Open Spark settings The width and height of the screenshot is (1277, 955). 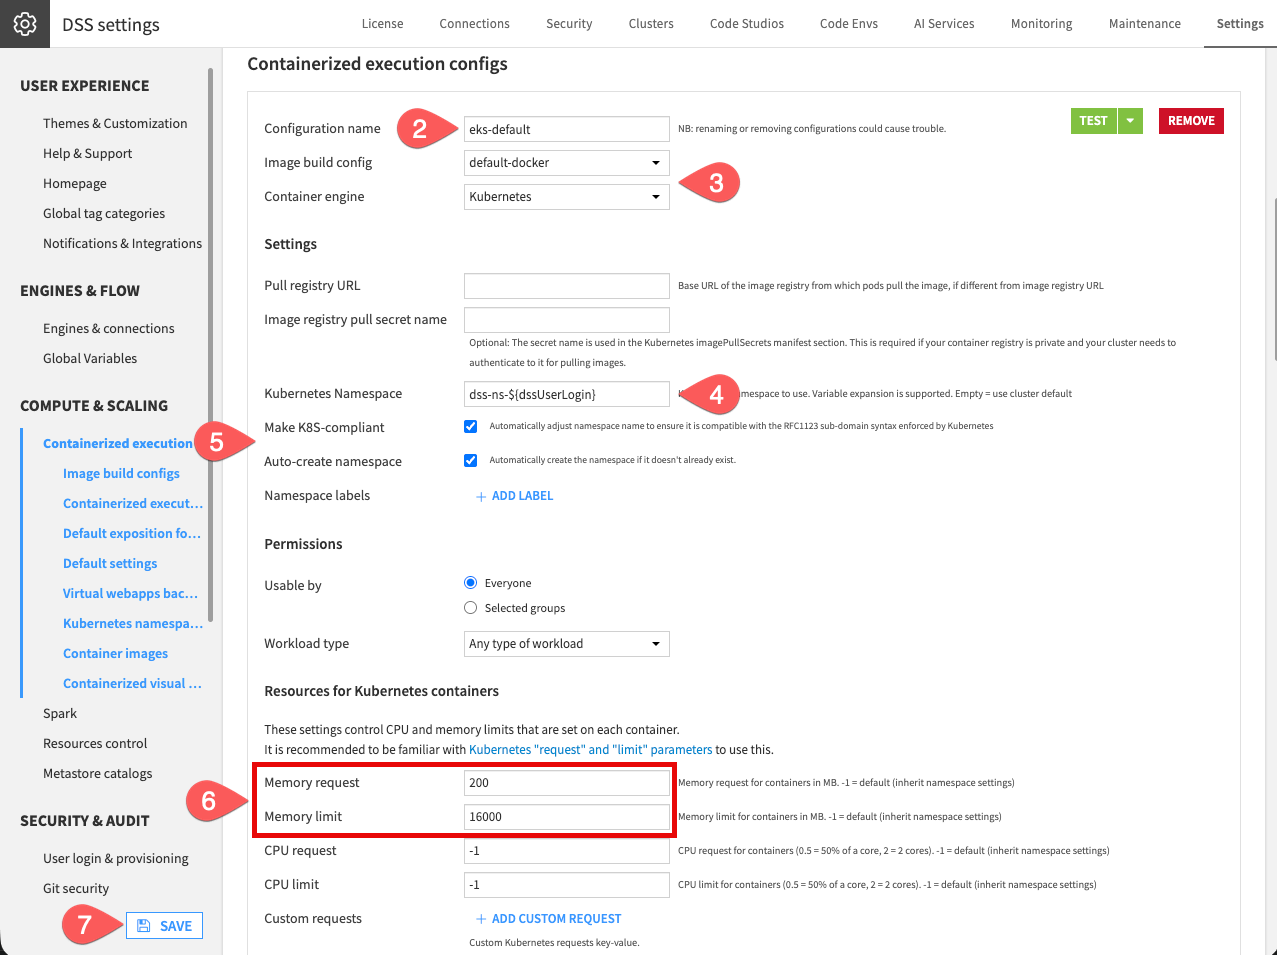60,714
